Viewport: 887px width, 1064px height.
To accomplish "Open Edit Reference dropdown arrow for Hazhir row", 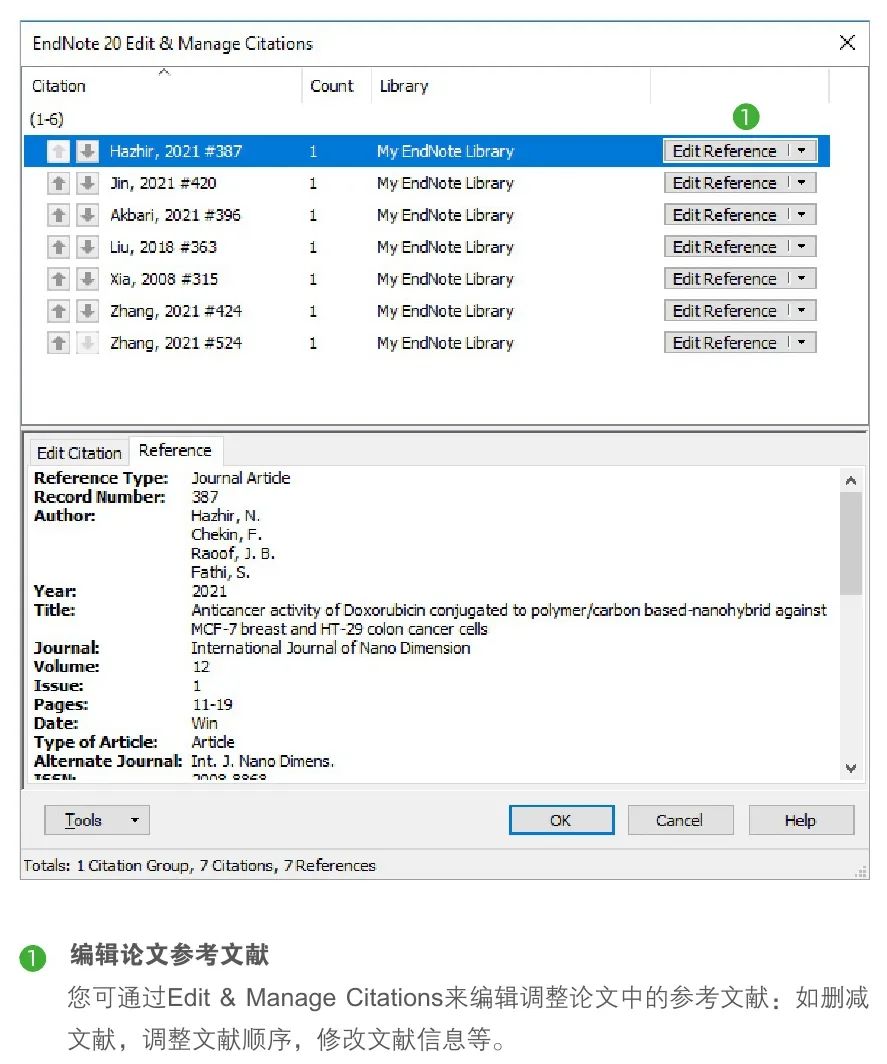I will [x=801, y=151].
